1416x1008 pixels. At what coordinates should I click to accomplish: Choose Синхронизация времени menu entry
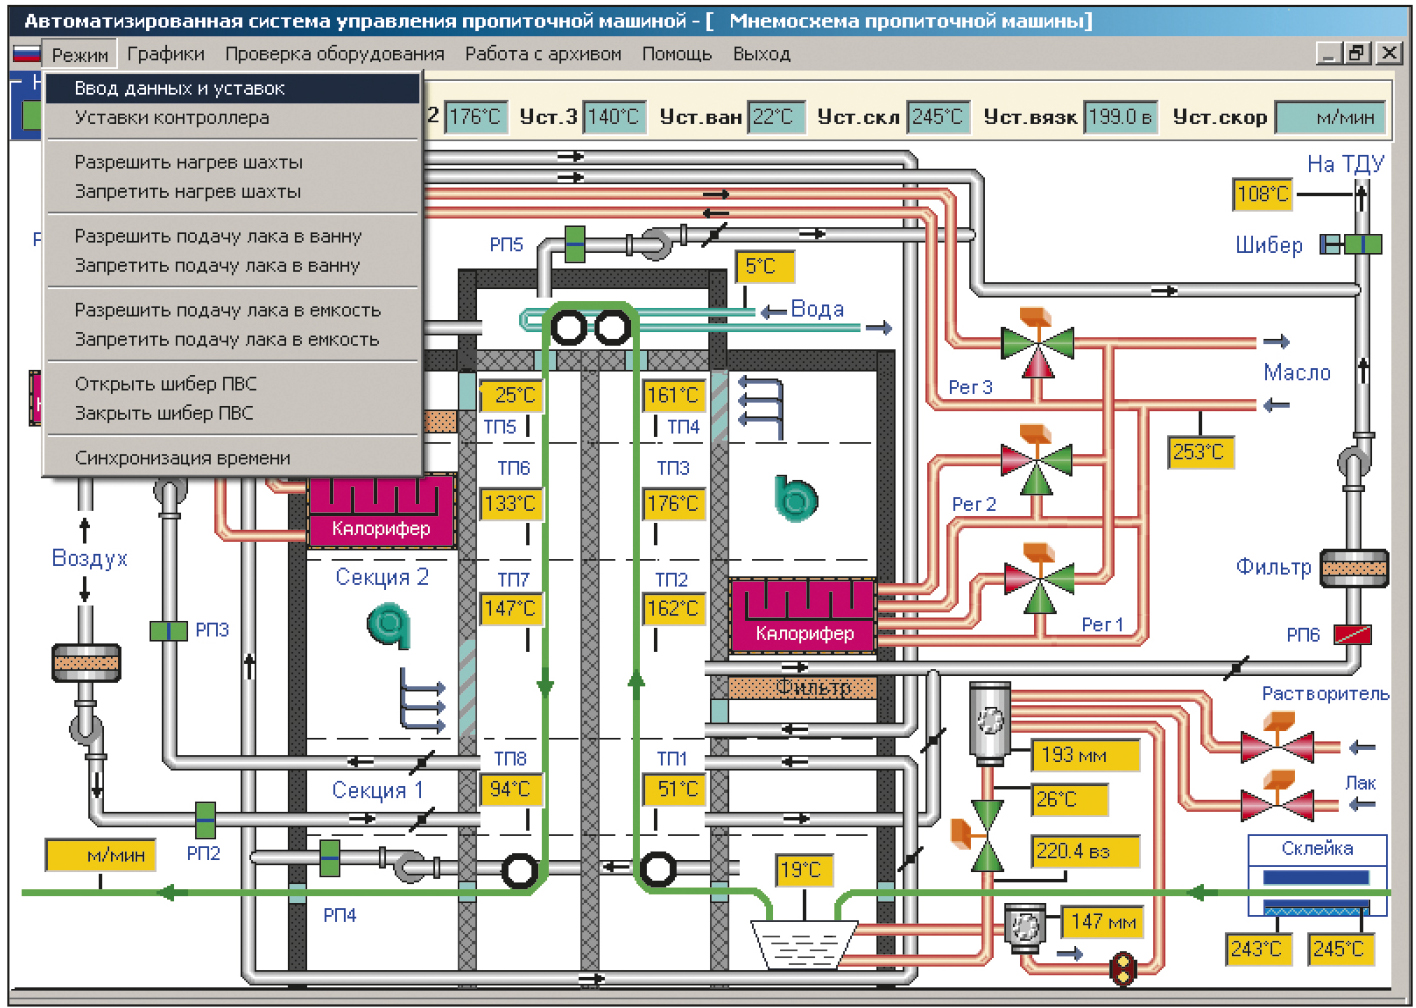pyautogui.click(x=183, y=458)
